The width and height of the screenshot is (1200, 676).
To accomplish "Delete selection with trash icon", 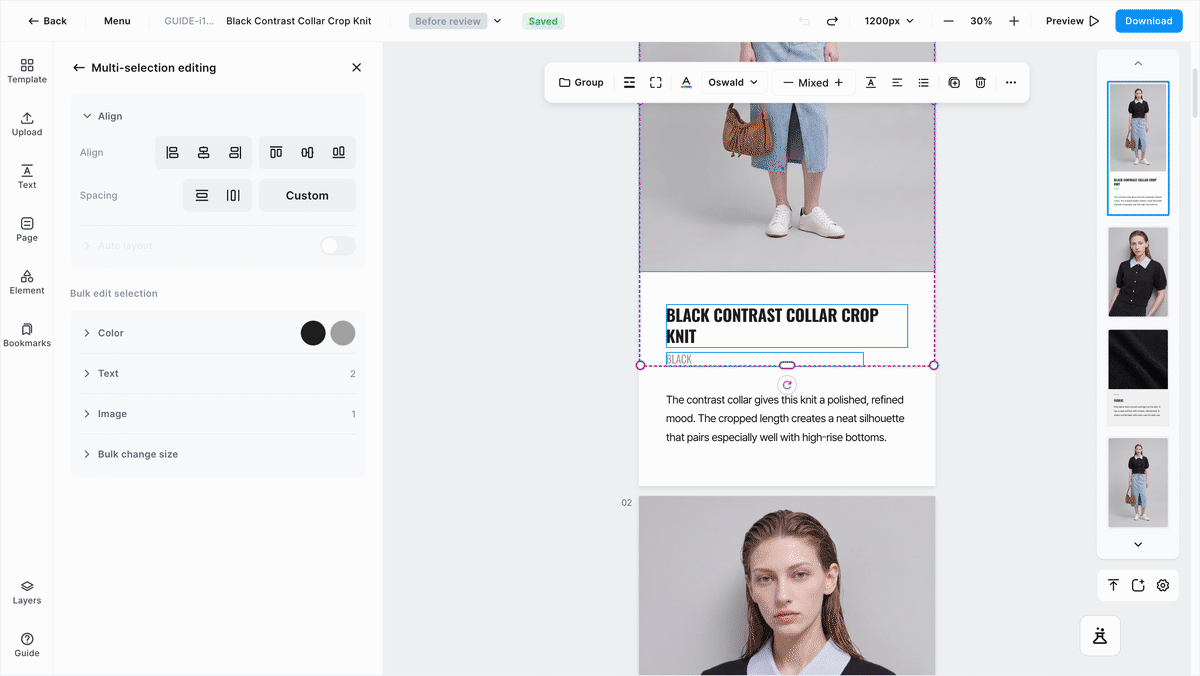I will pos(981,83).
